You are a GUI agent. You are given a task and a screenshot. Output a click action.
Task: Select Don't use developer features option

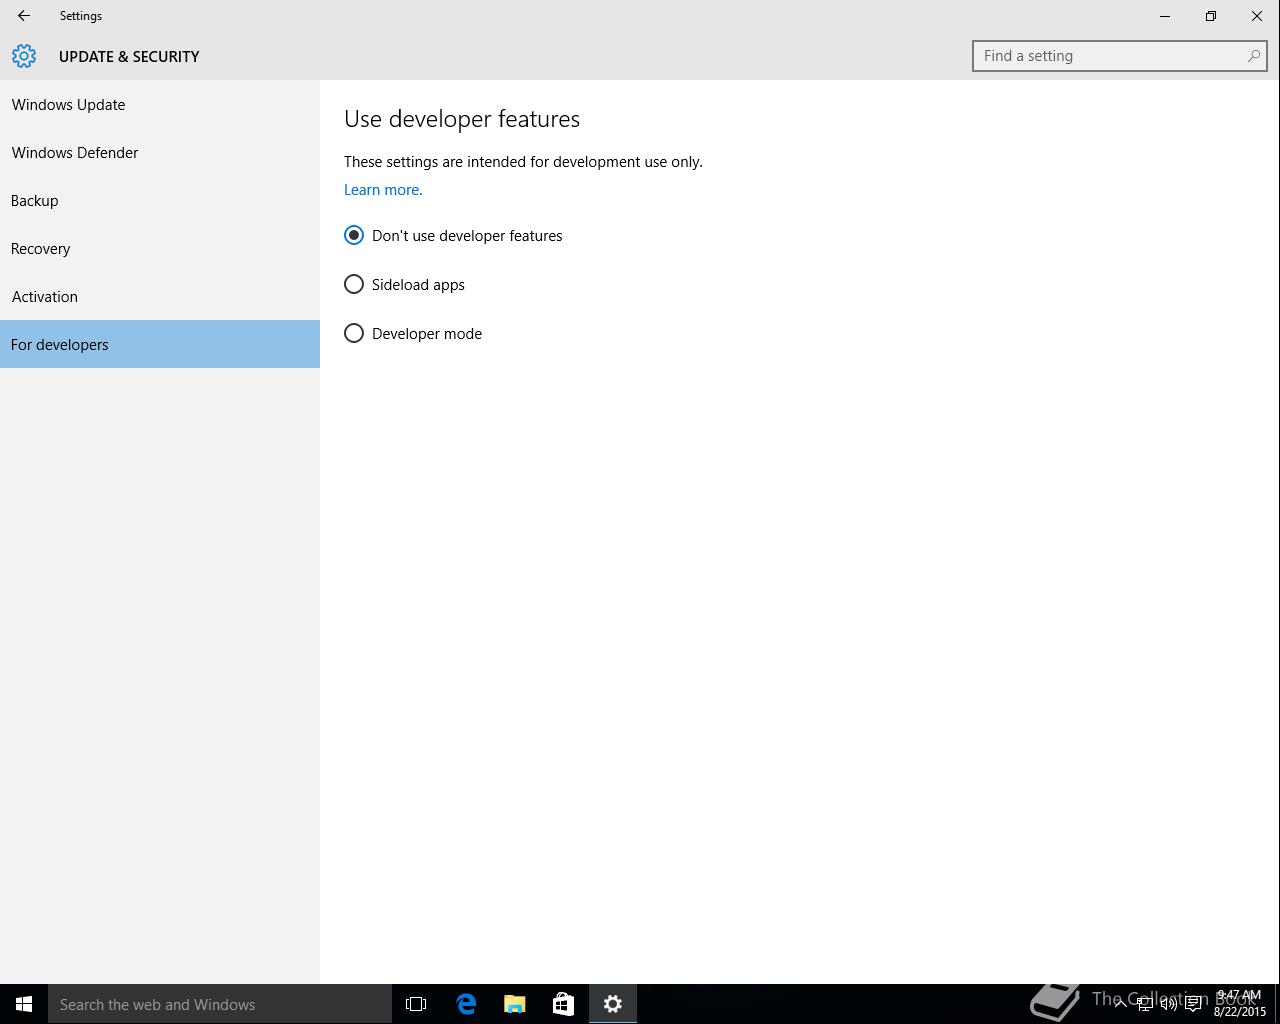click(x=354, y=236)
